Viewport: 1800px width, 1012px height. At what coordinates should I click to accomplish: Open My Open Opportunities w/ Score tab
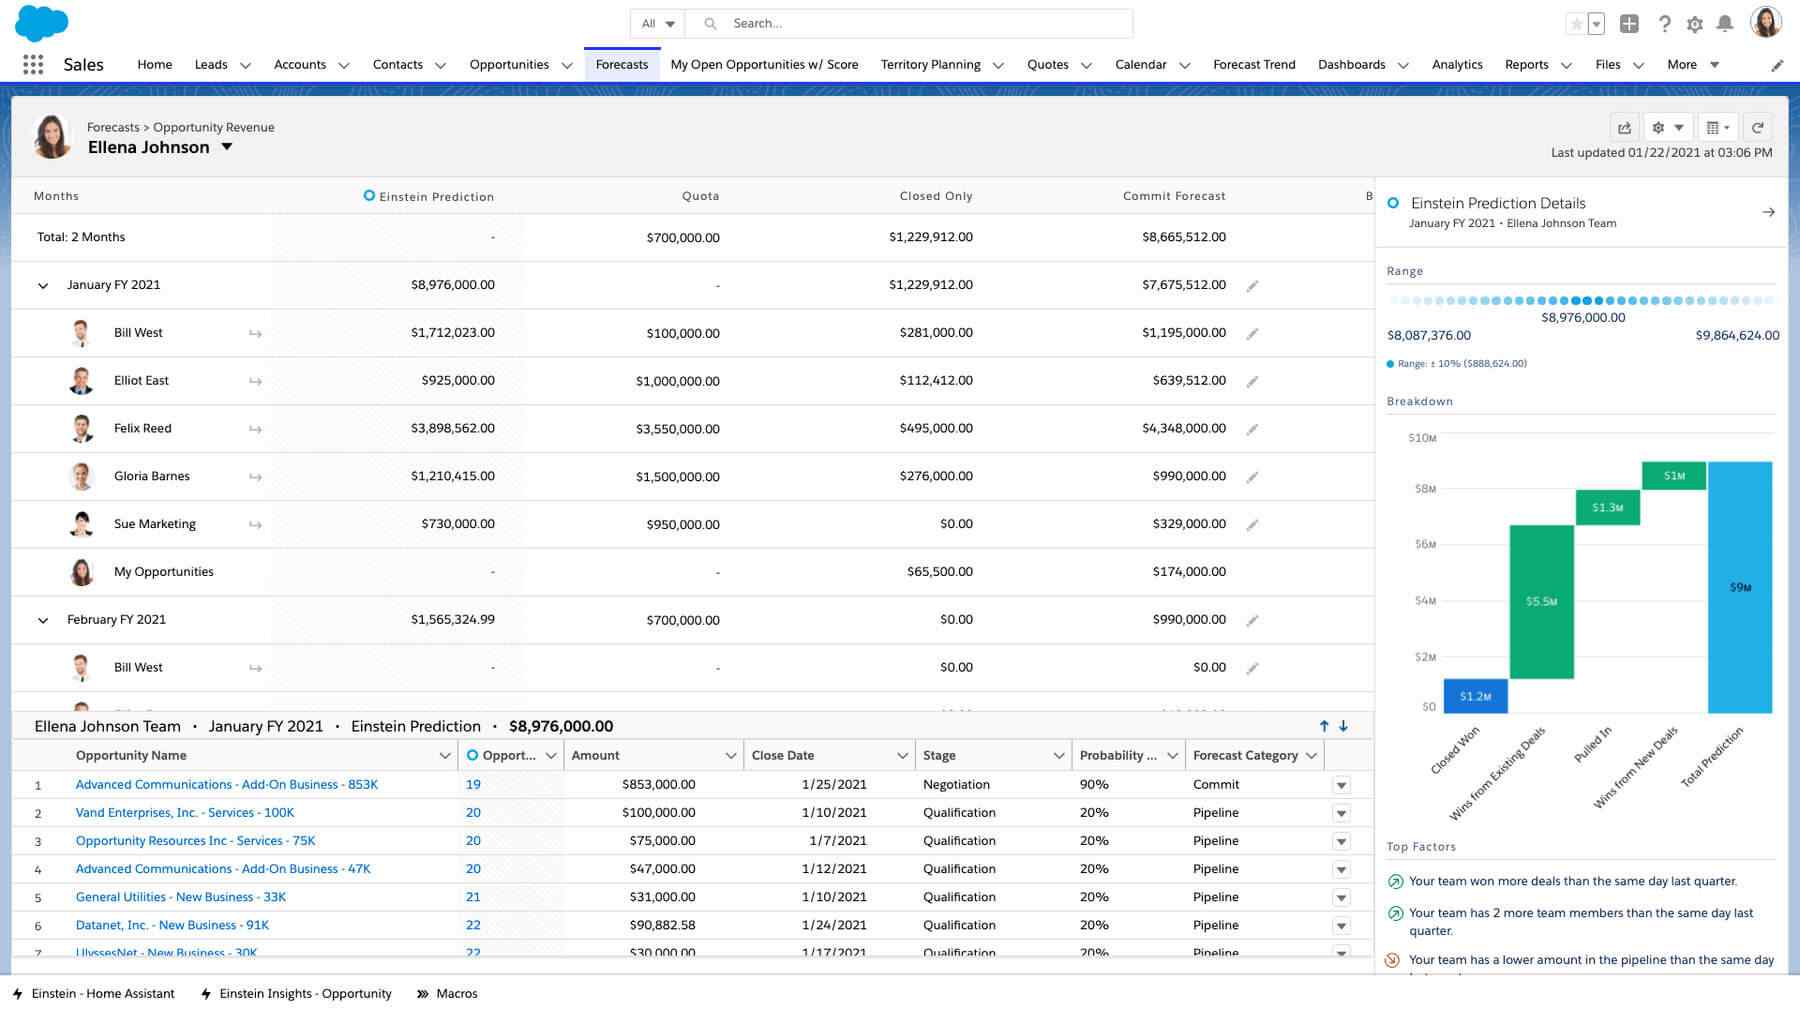click(x=764, y=64)
